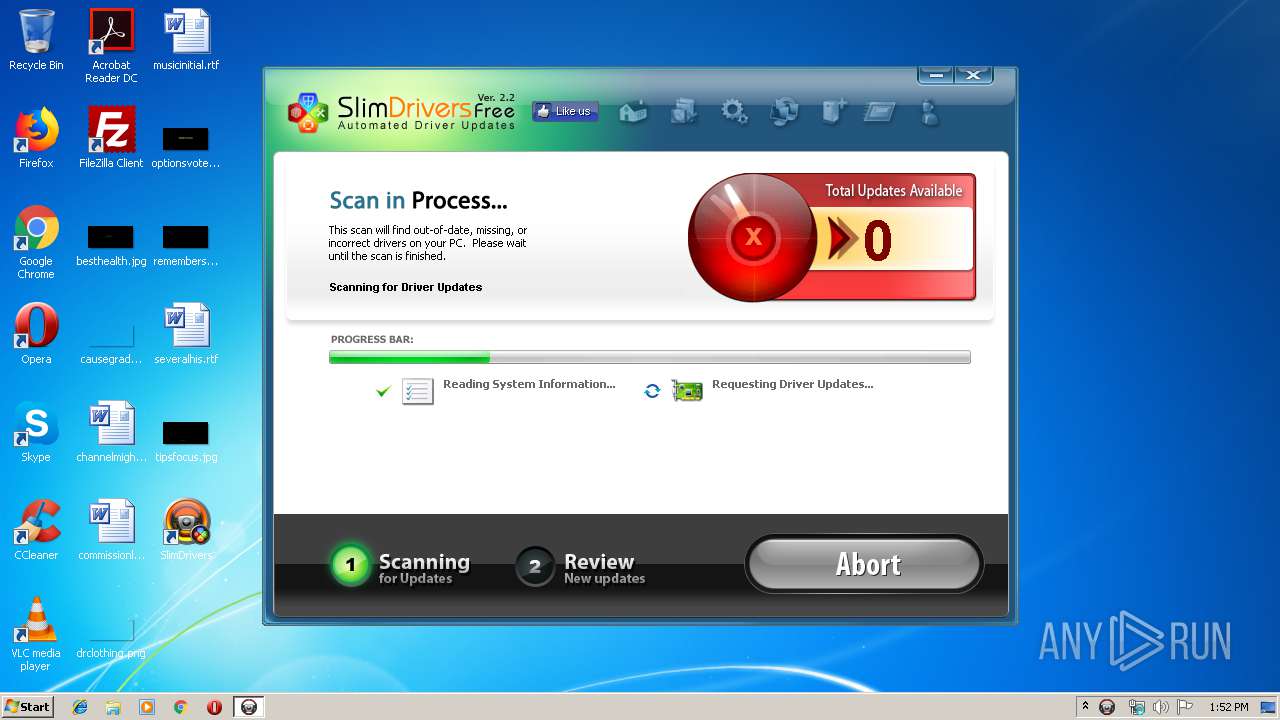Click the 'Scan in Process...' heading
This screenshot has width=1280, height=720.
click(x=418, y=201)
